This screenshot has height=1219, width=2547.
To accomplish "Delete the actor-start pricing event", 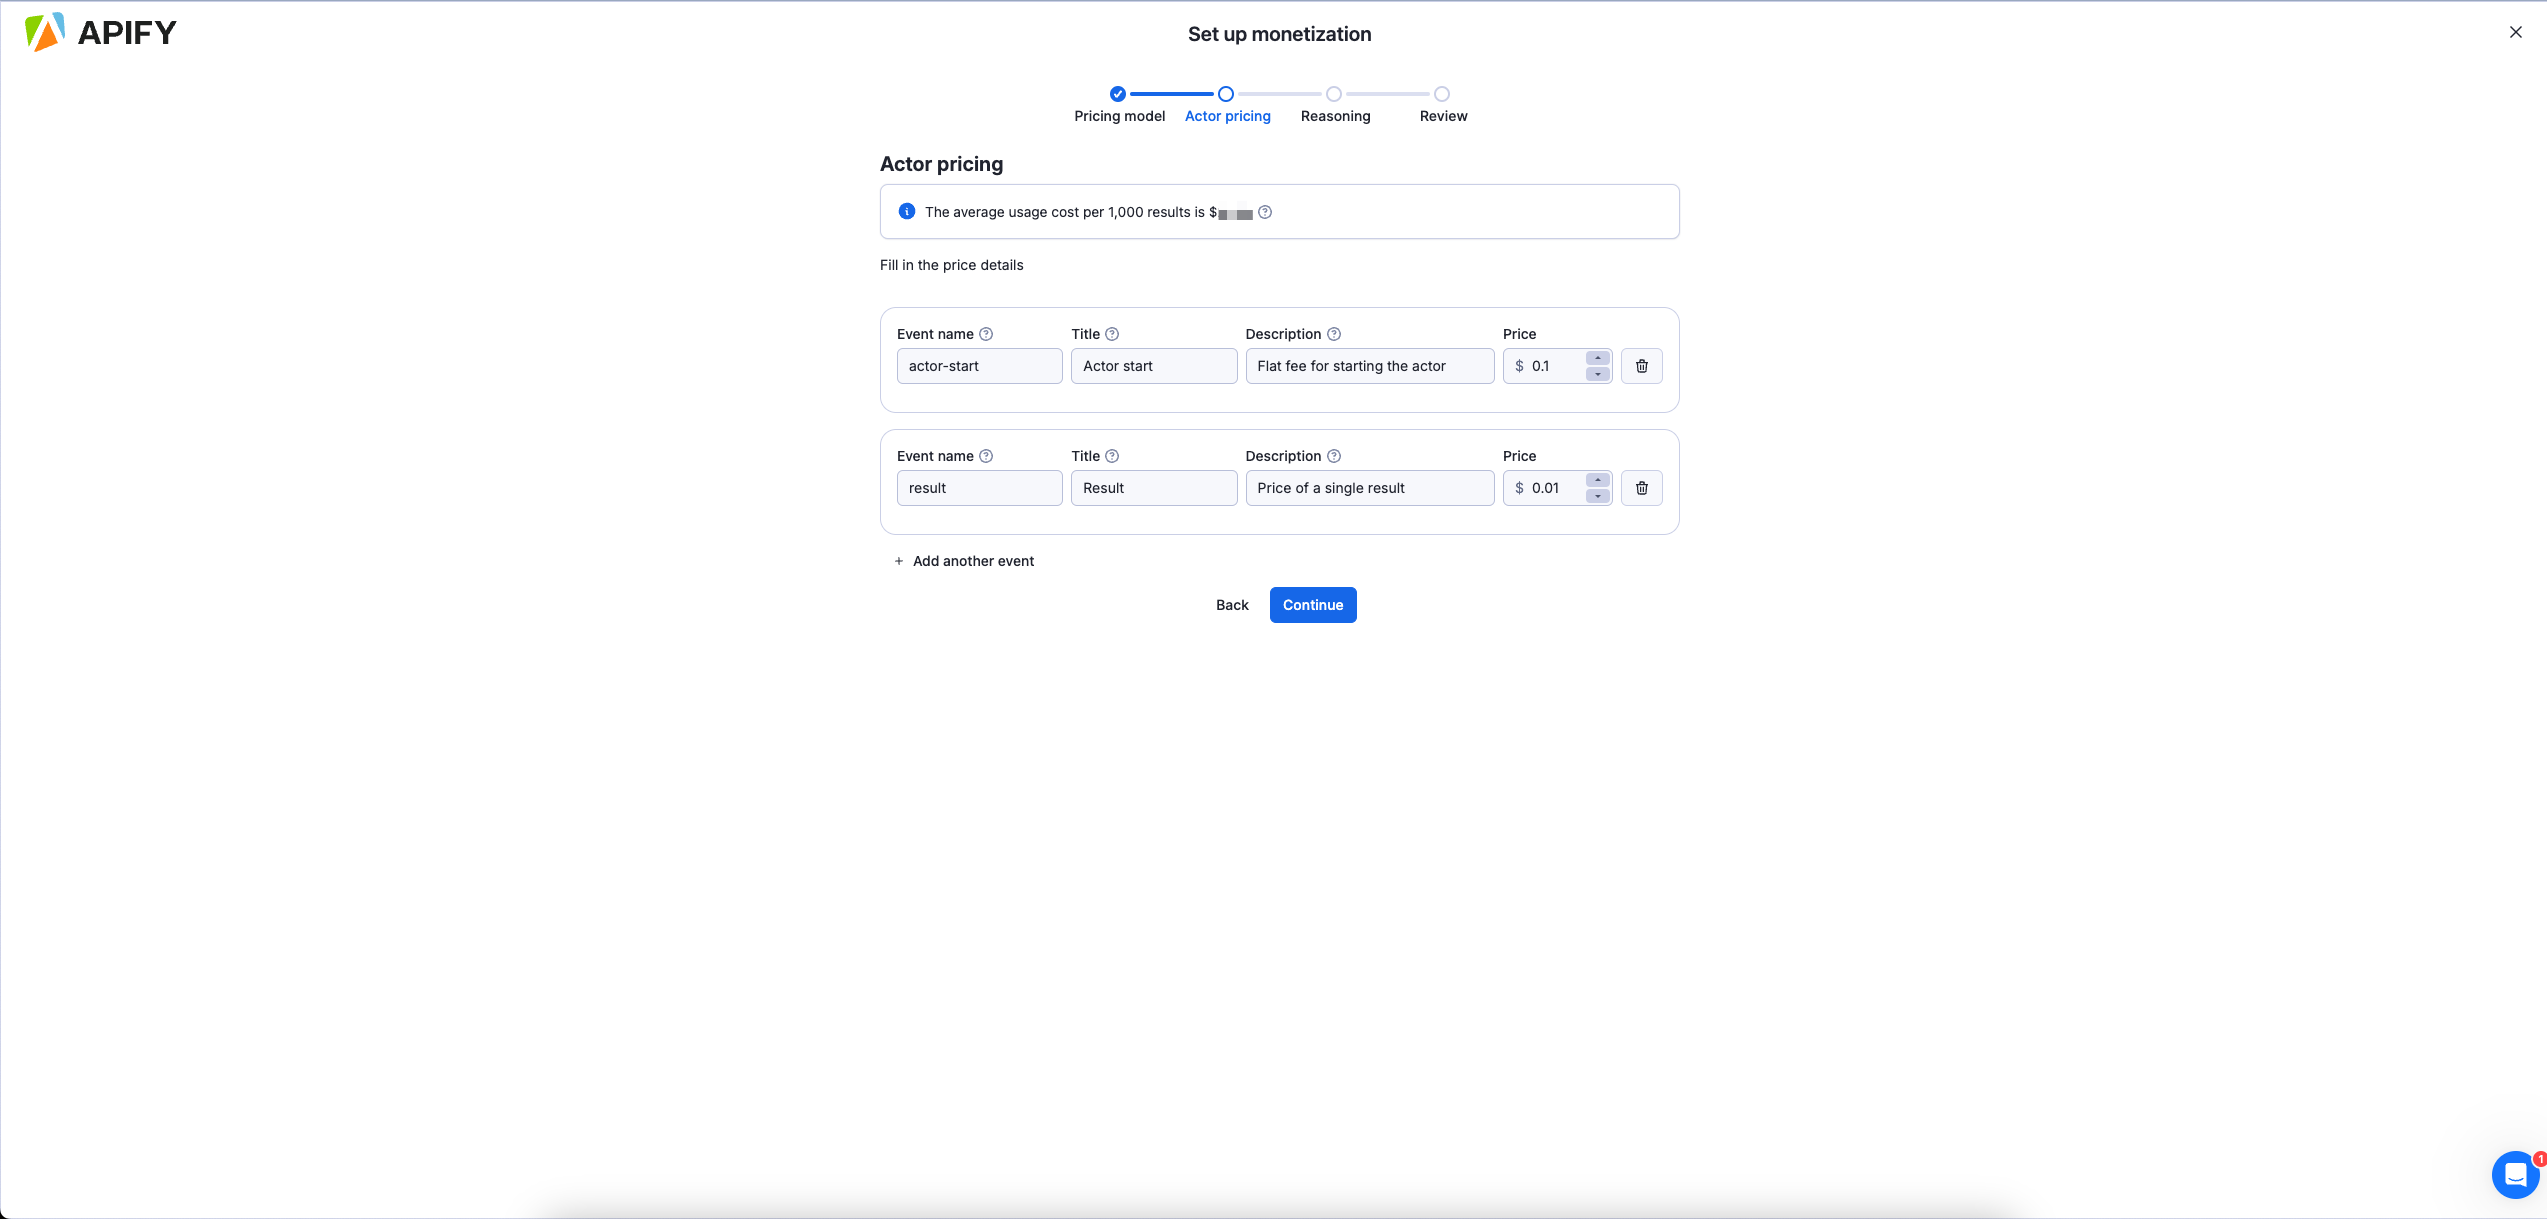I will click(1641, 366).
